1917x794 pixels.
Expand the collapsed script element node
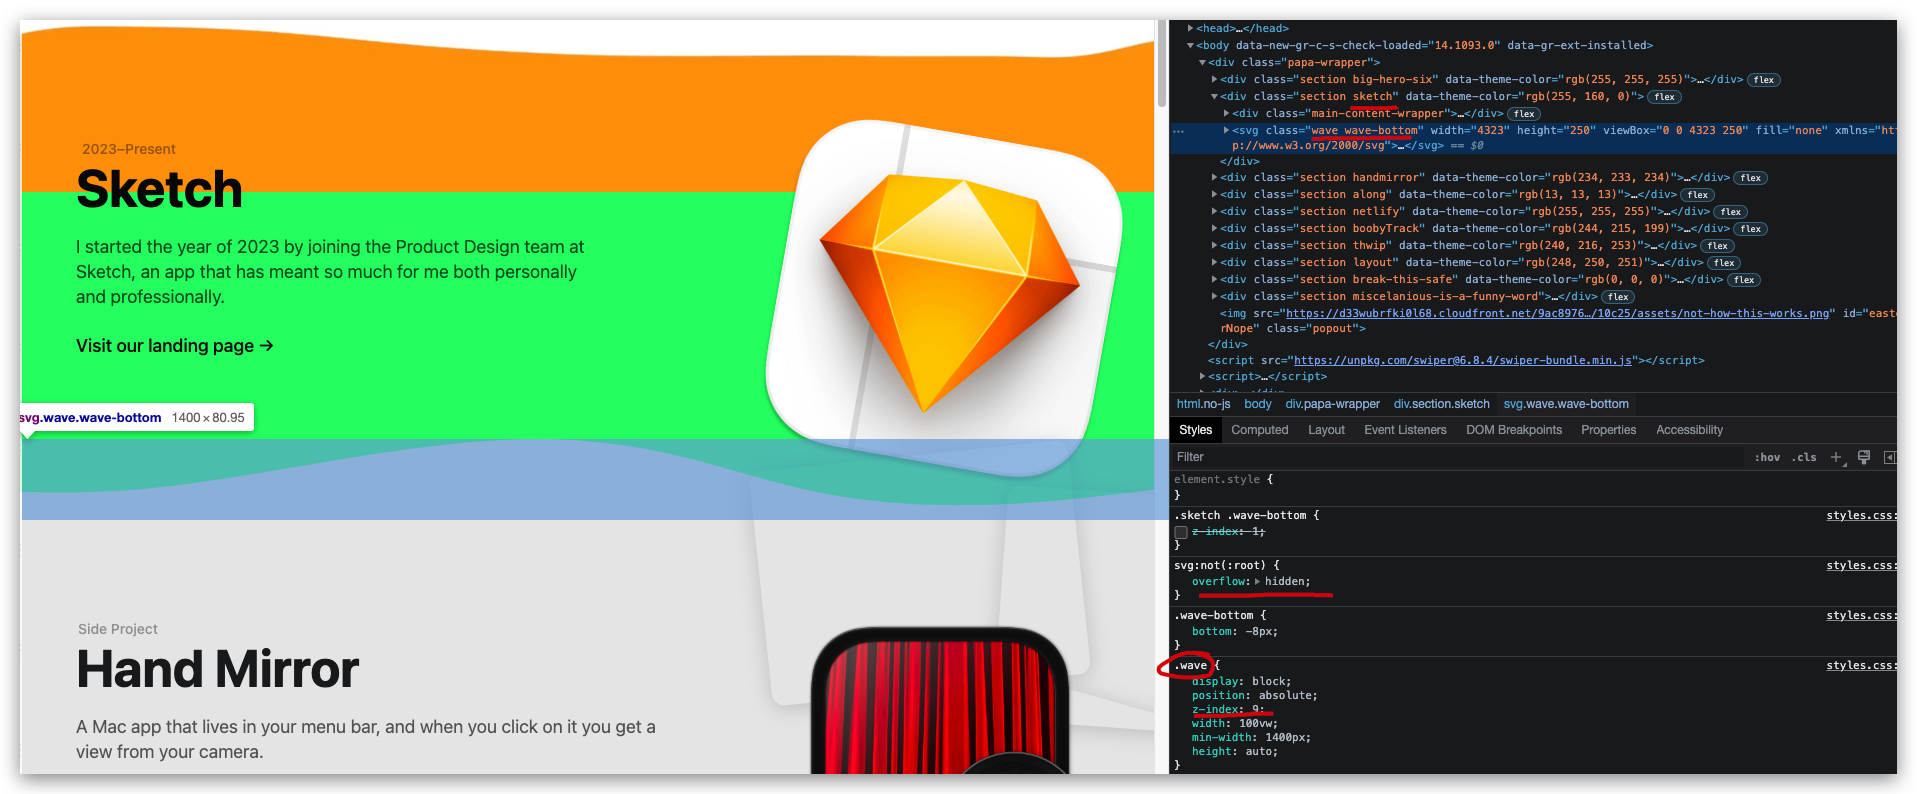pos(1202,377)
